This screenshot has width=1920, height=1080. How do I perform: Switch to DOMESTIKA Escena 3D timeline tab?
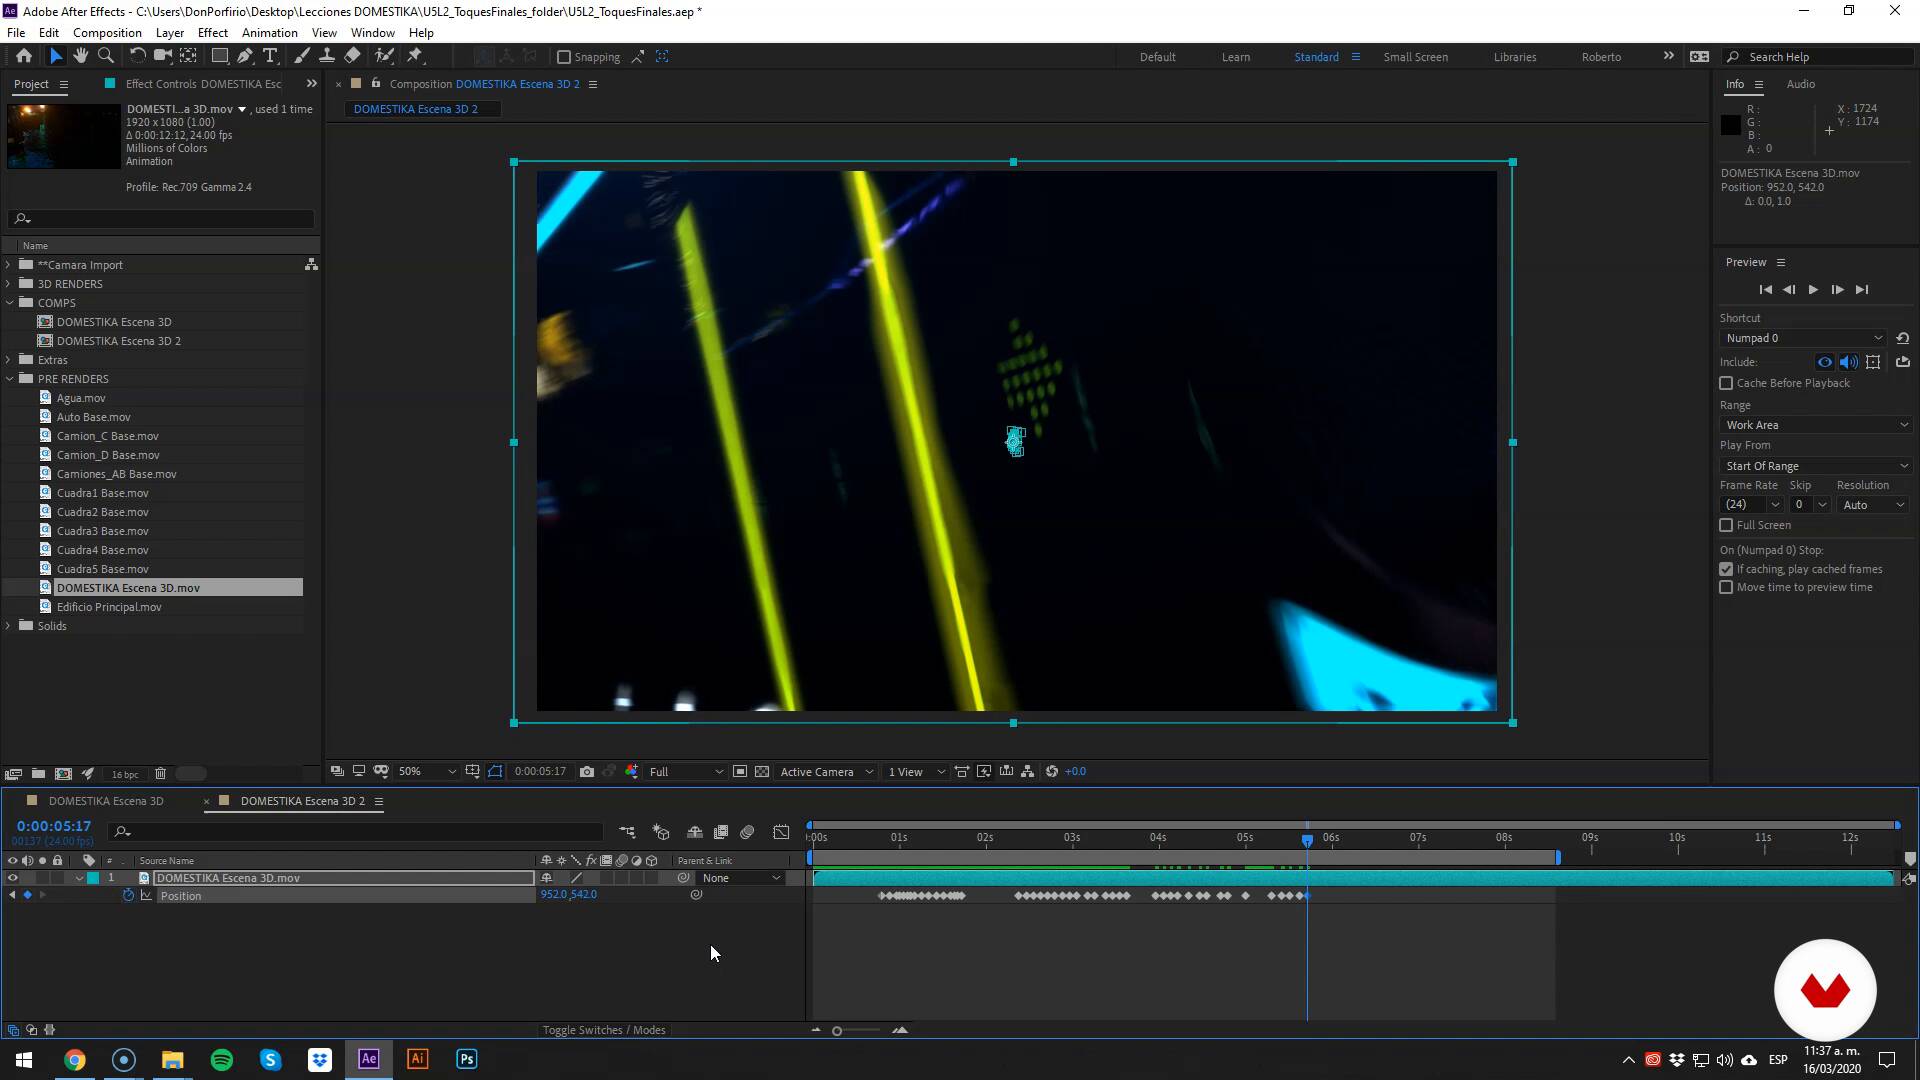[106, 802]
